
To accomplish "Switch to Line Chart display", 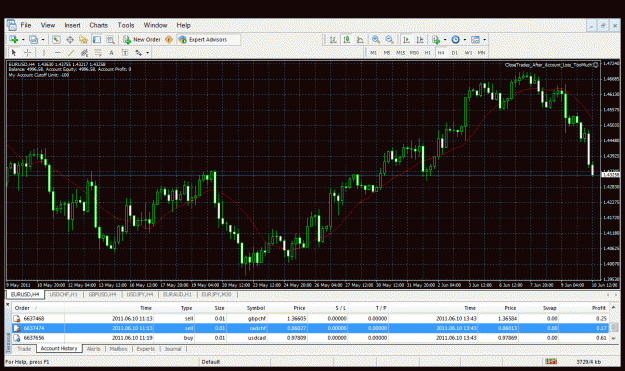I will pos(360,39).
